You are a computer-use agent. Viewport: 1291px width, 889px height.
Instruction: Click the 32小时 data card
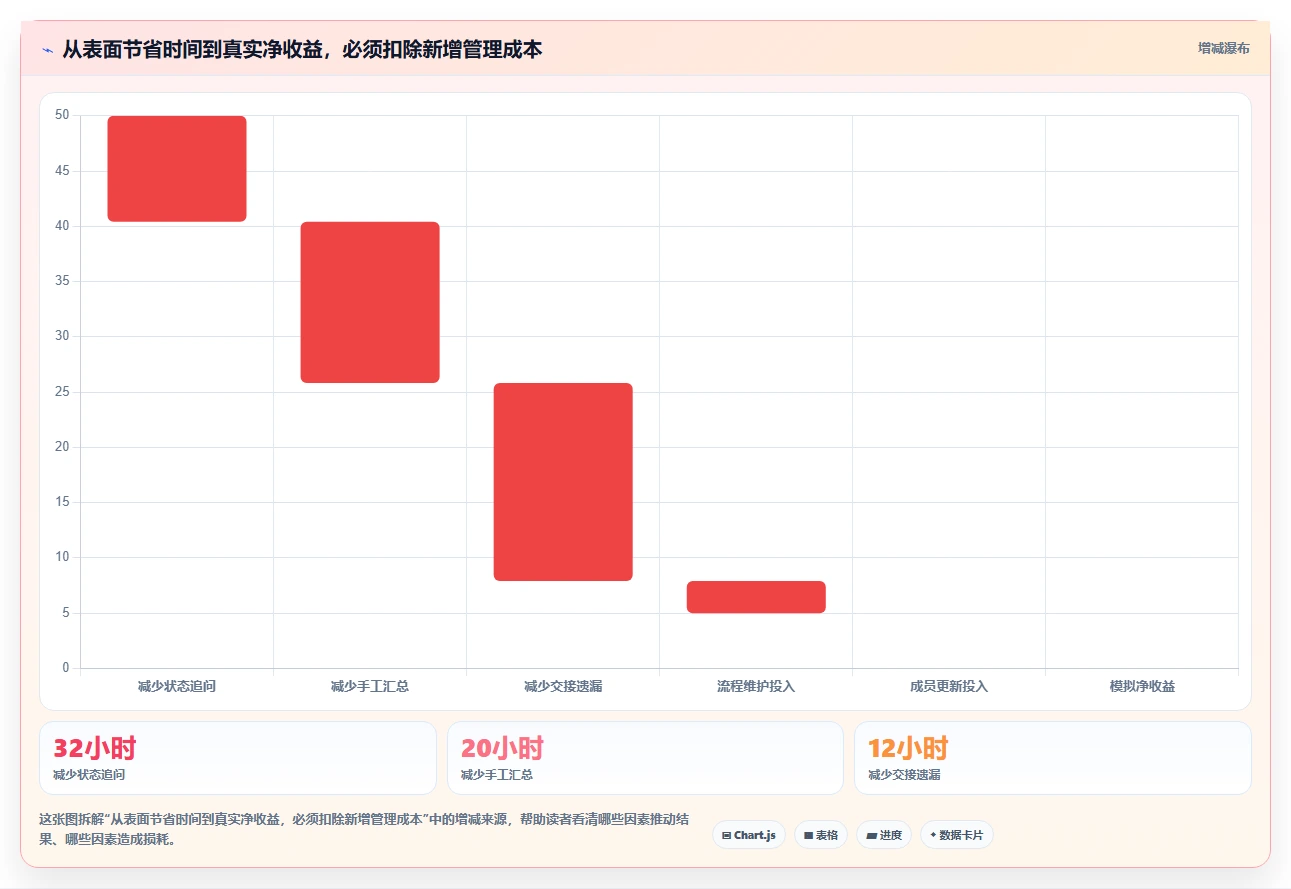coord(238,758)
